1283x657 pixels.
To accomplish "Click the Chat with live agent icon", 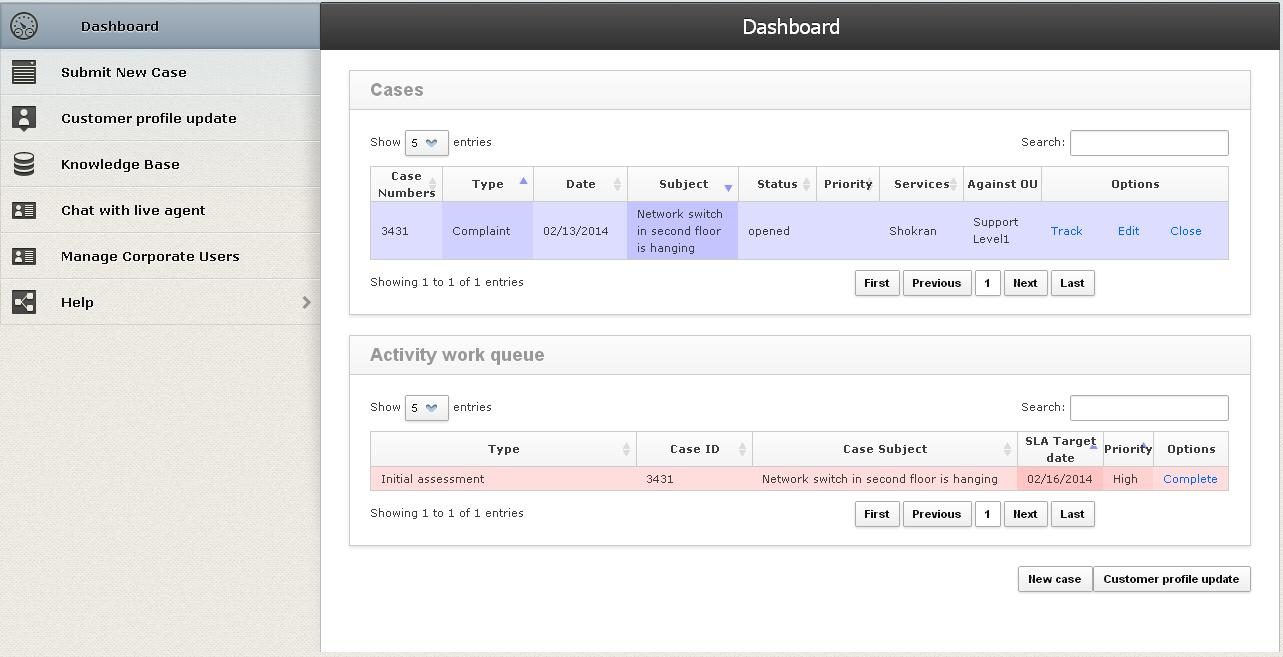I will pos(24,210).
